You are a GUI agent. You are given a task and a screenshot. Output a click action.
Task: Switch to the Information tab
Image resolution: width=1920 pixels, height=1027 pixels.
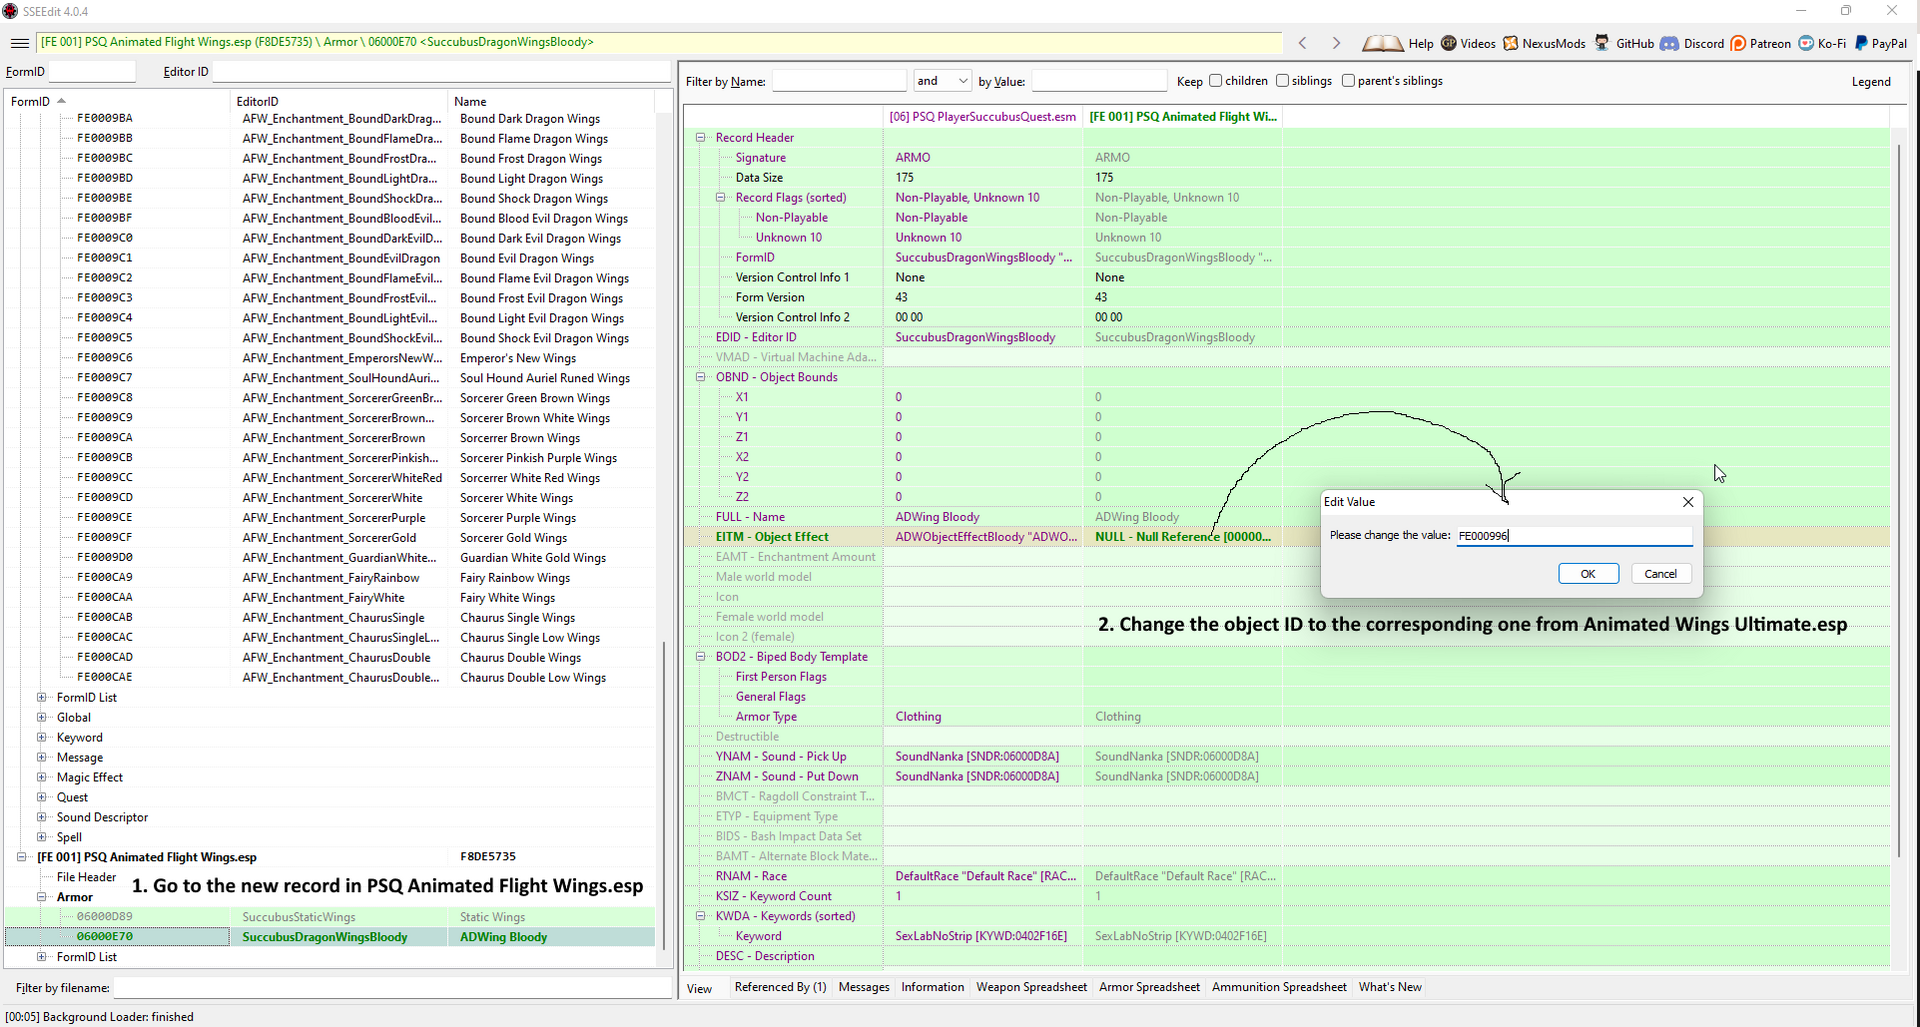[x=932, y=987]
